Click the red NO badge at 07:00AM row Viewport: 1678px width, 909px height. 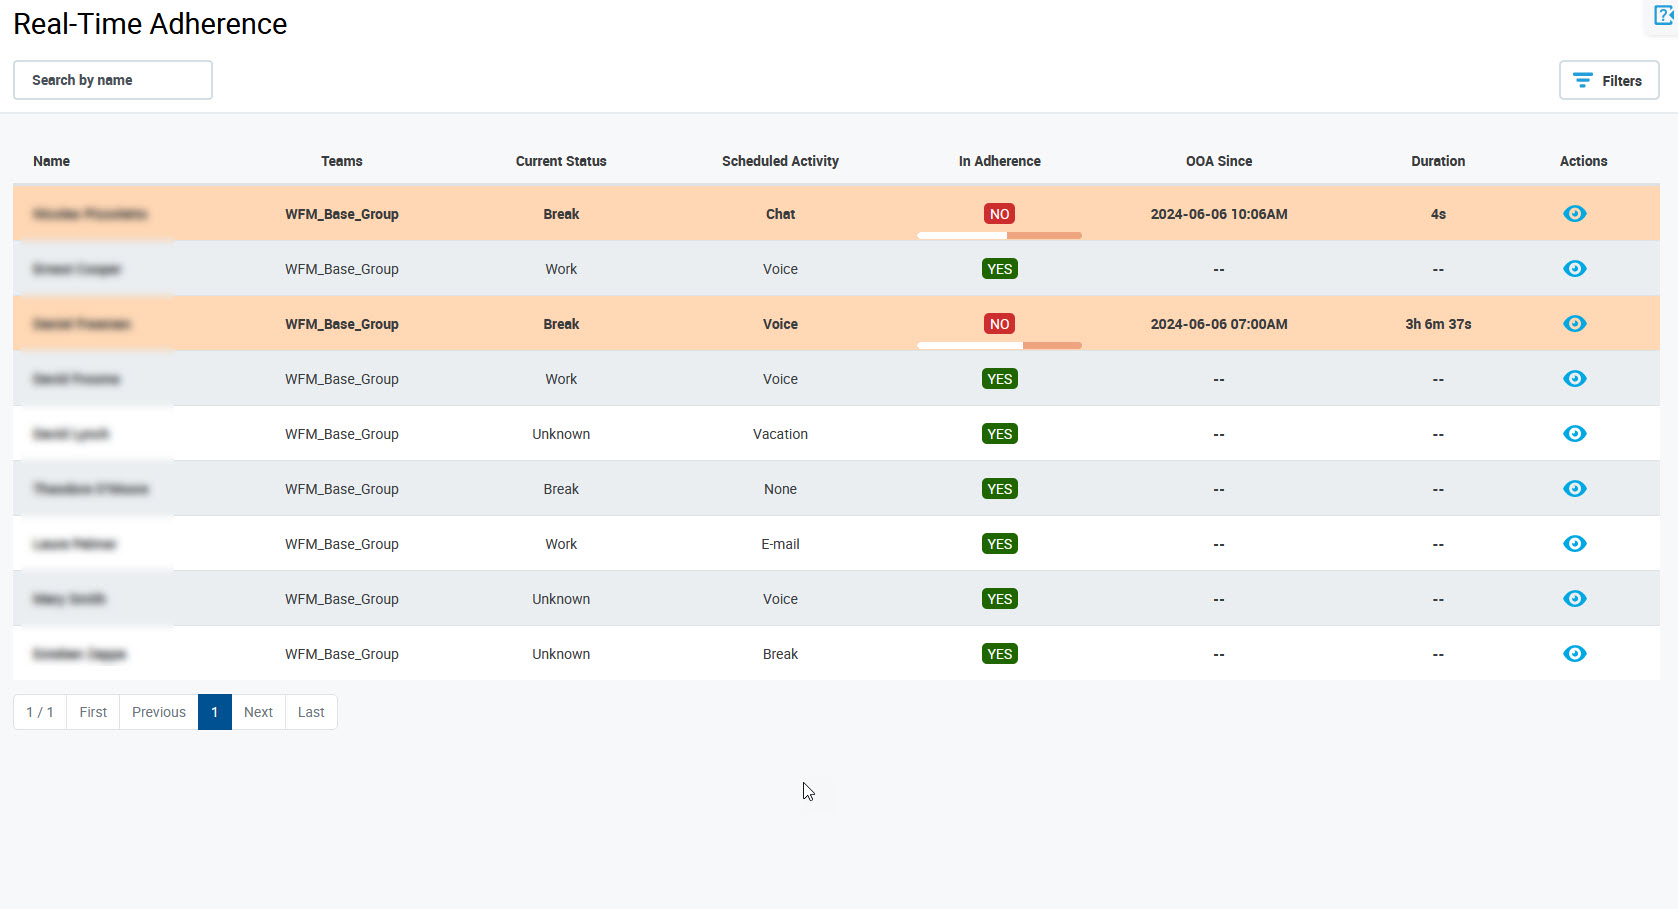coord(999,324)
